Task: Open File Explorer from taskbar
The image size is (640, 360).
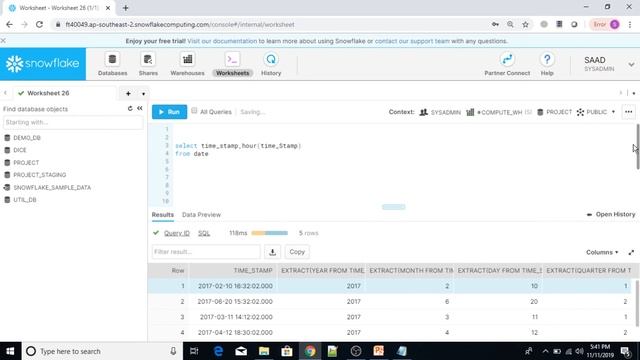Action: pos(264,351)
